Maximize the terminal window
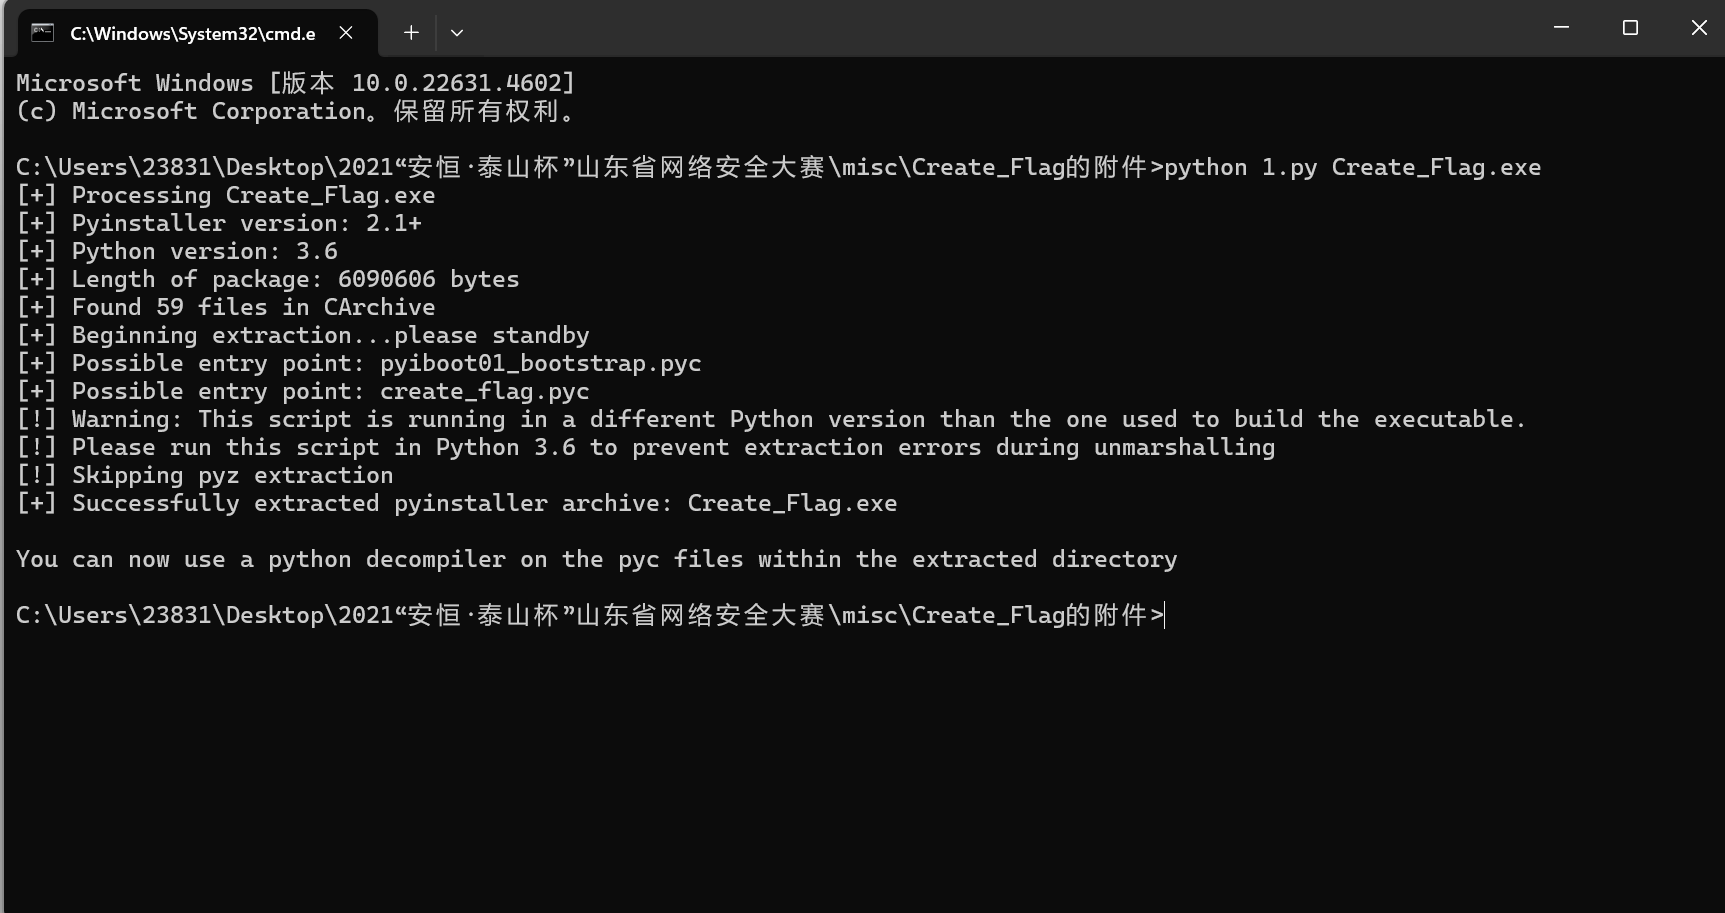This screenshot has height=913, width=1725. pyautogui.click(x=1630, y=28)
